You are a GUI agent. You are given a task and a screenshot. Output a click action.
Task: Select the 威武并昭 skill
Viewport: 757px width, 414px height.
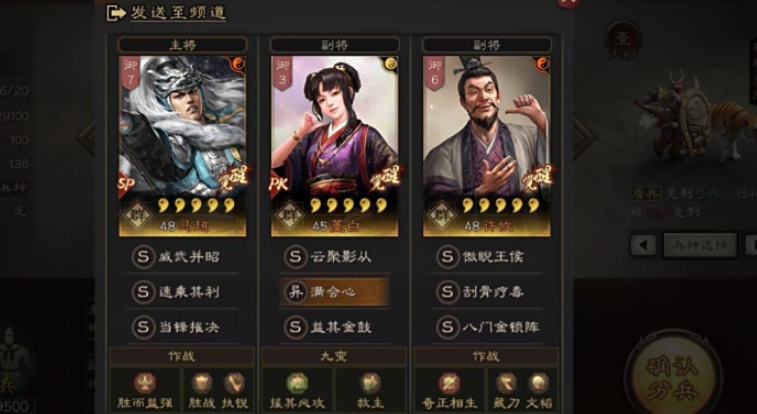pos(182,257)
